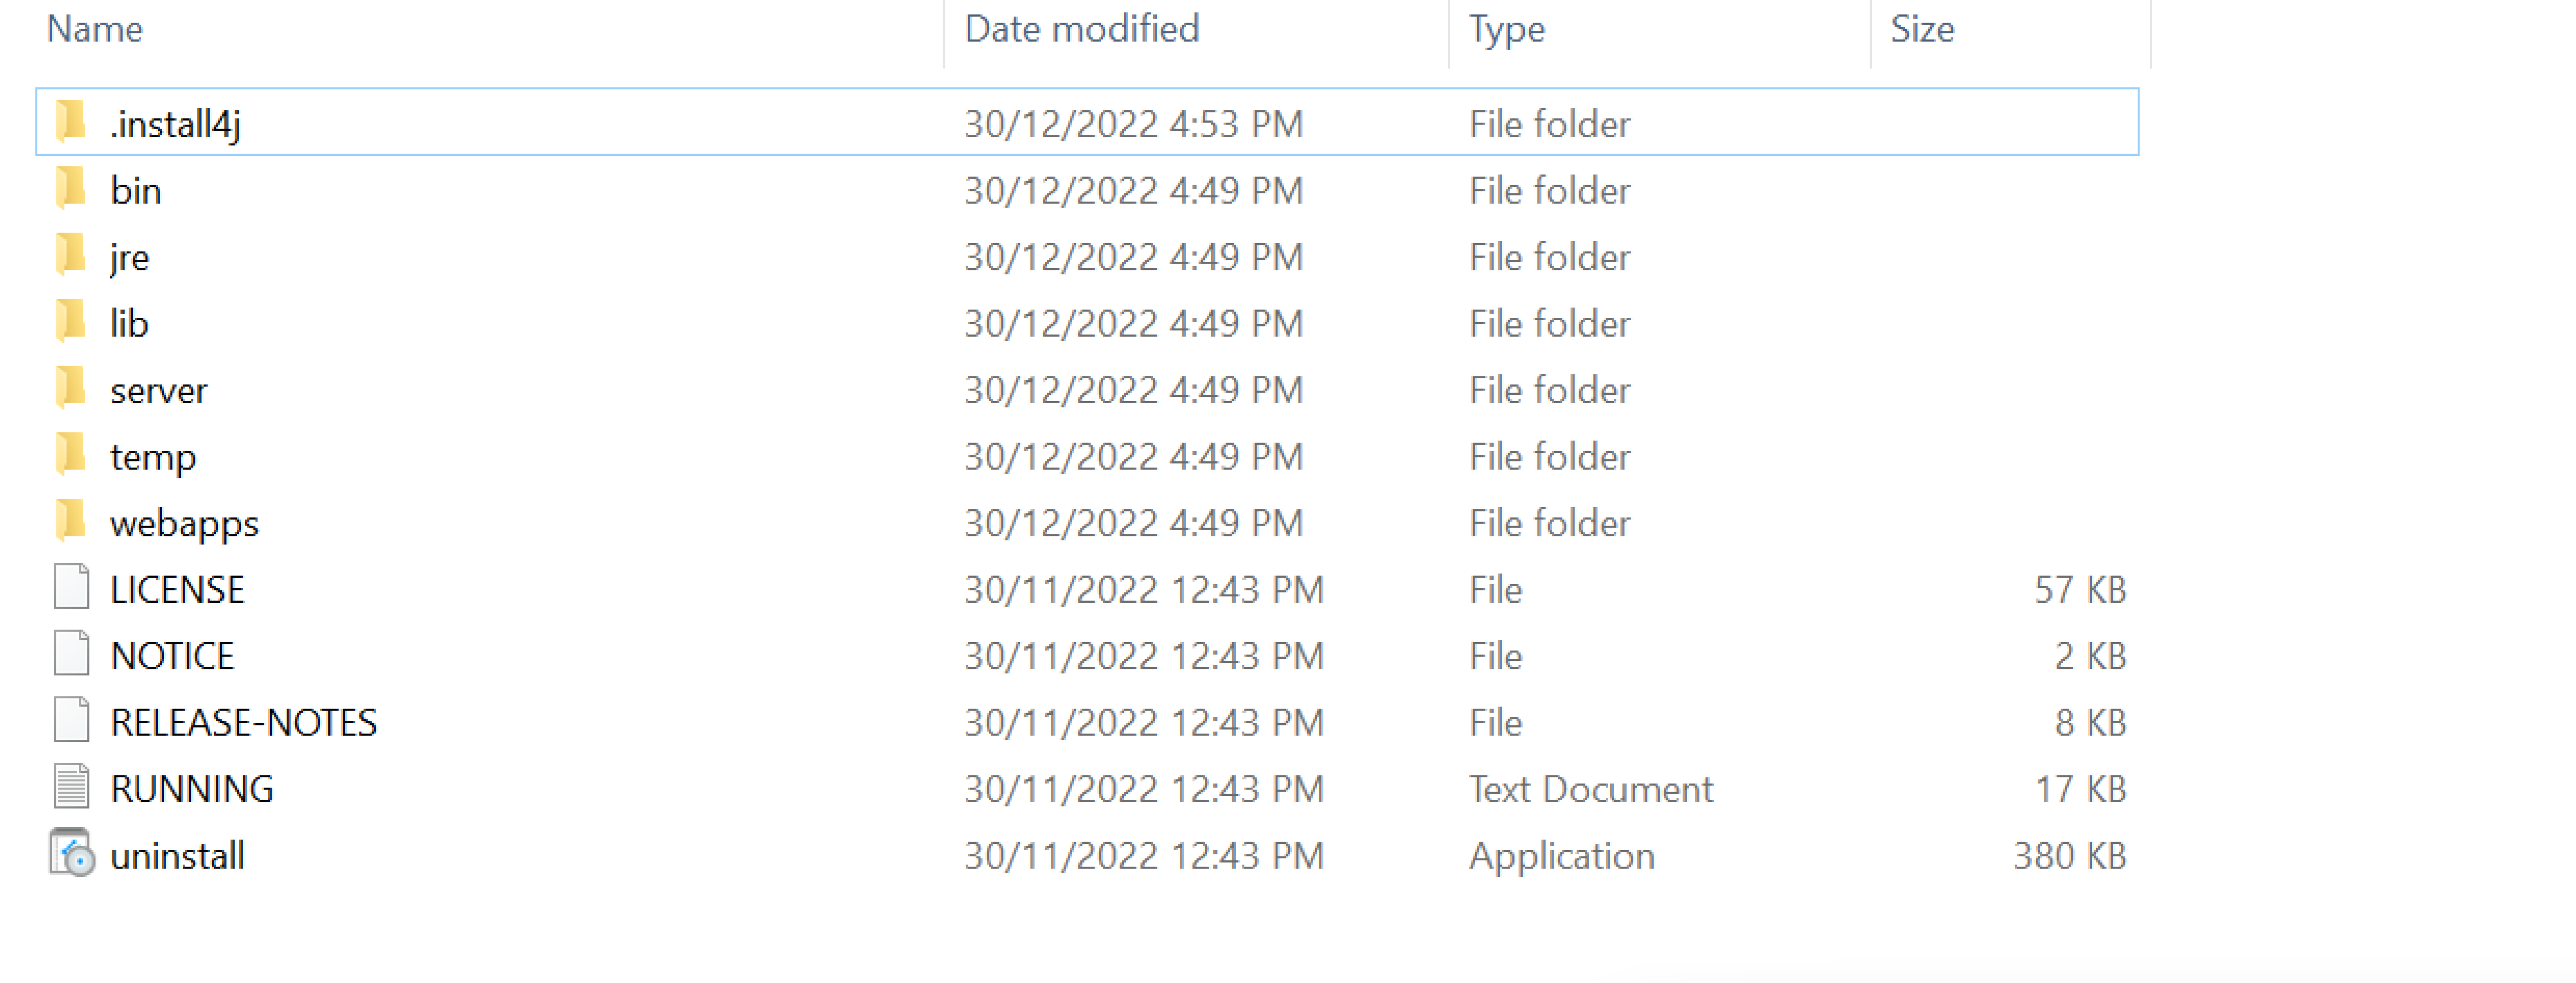Viewport: 2576px width, 983px height.
Task: Click the server folder icon
Action: point(71,389)
